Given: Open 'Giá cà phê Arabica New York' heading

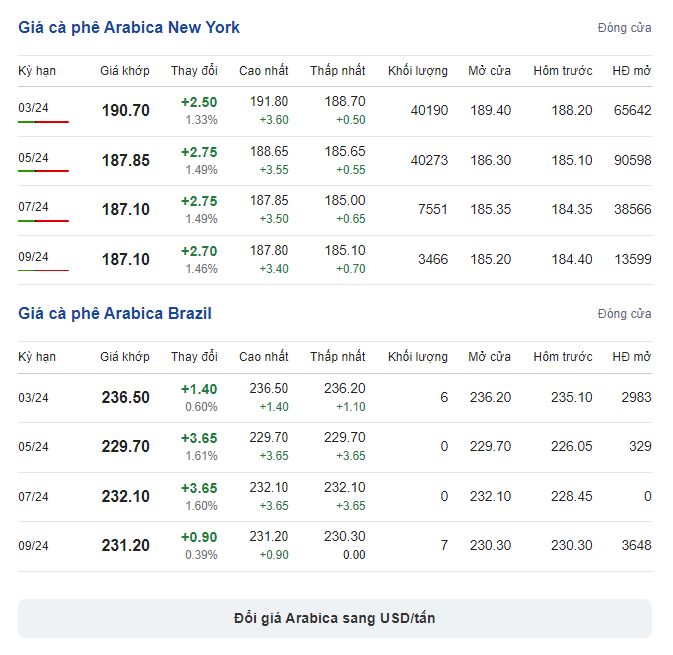Looking at the screenshot, I should tap(129, 27).
